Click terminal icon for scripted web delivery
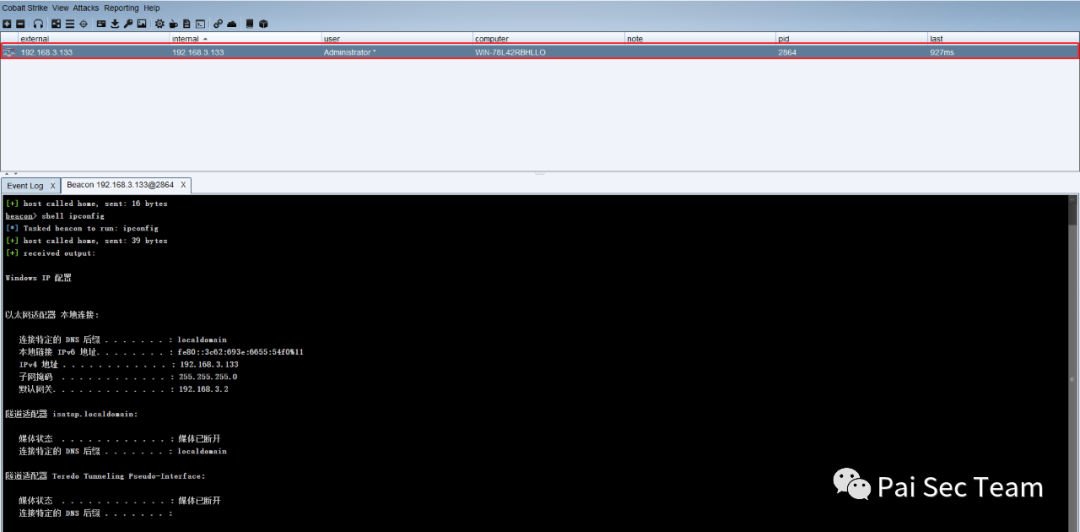Screen dimensions: 1080x532 tap(200, 23)
